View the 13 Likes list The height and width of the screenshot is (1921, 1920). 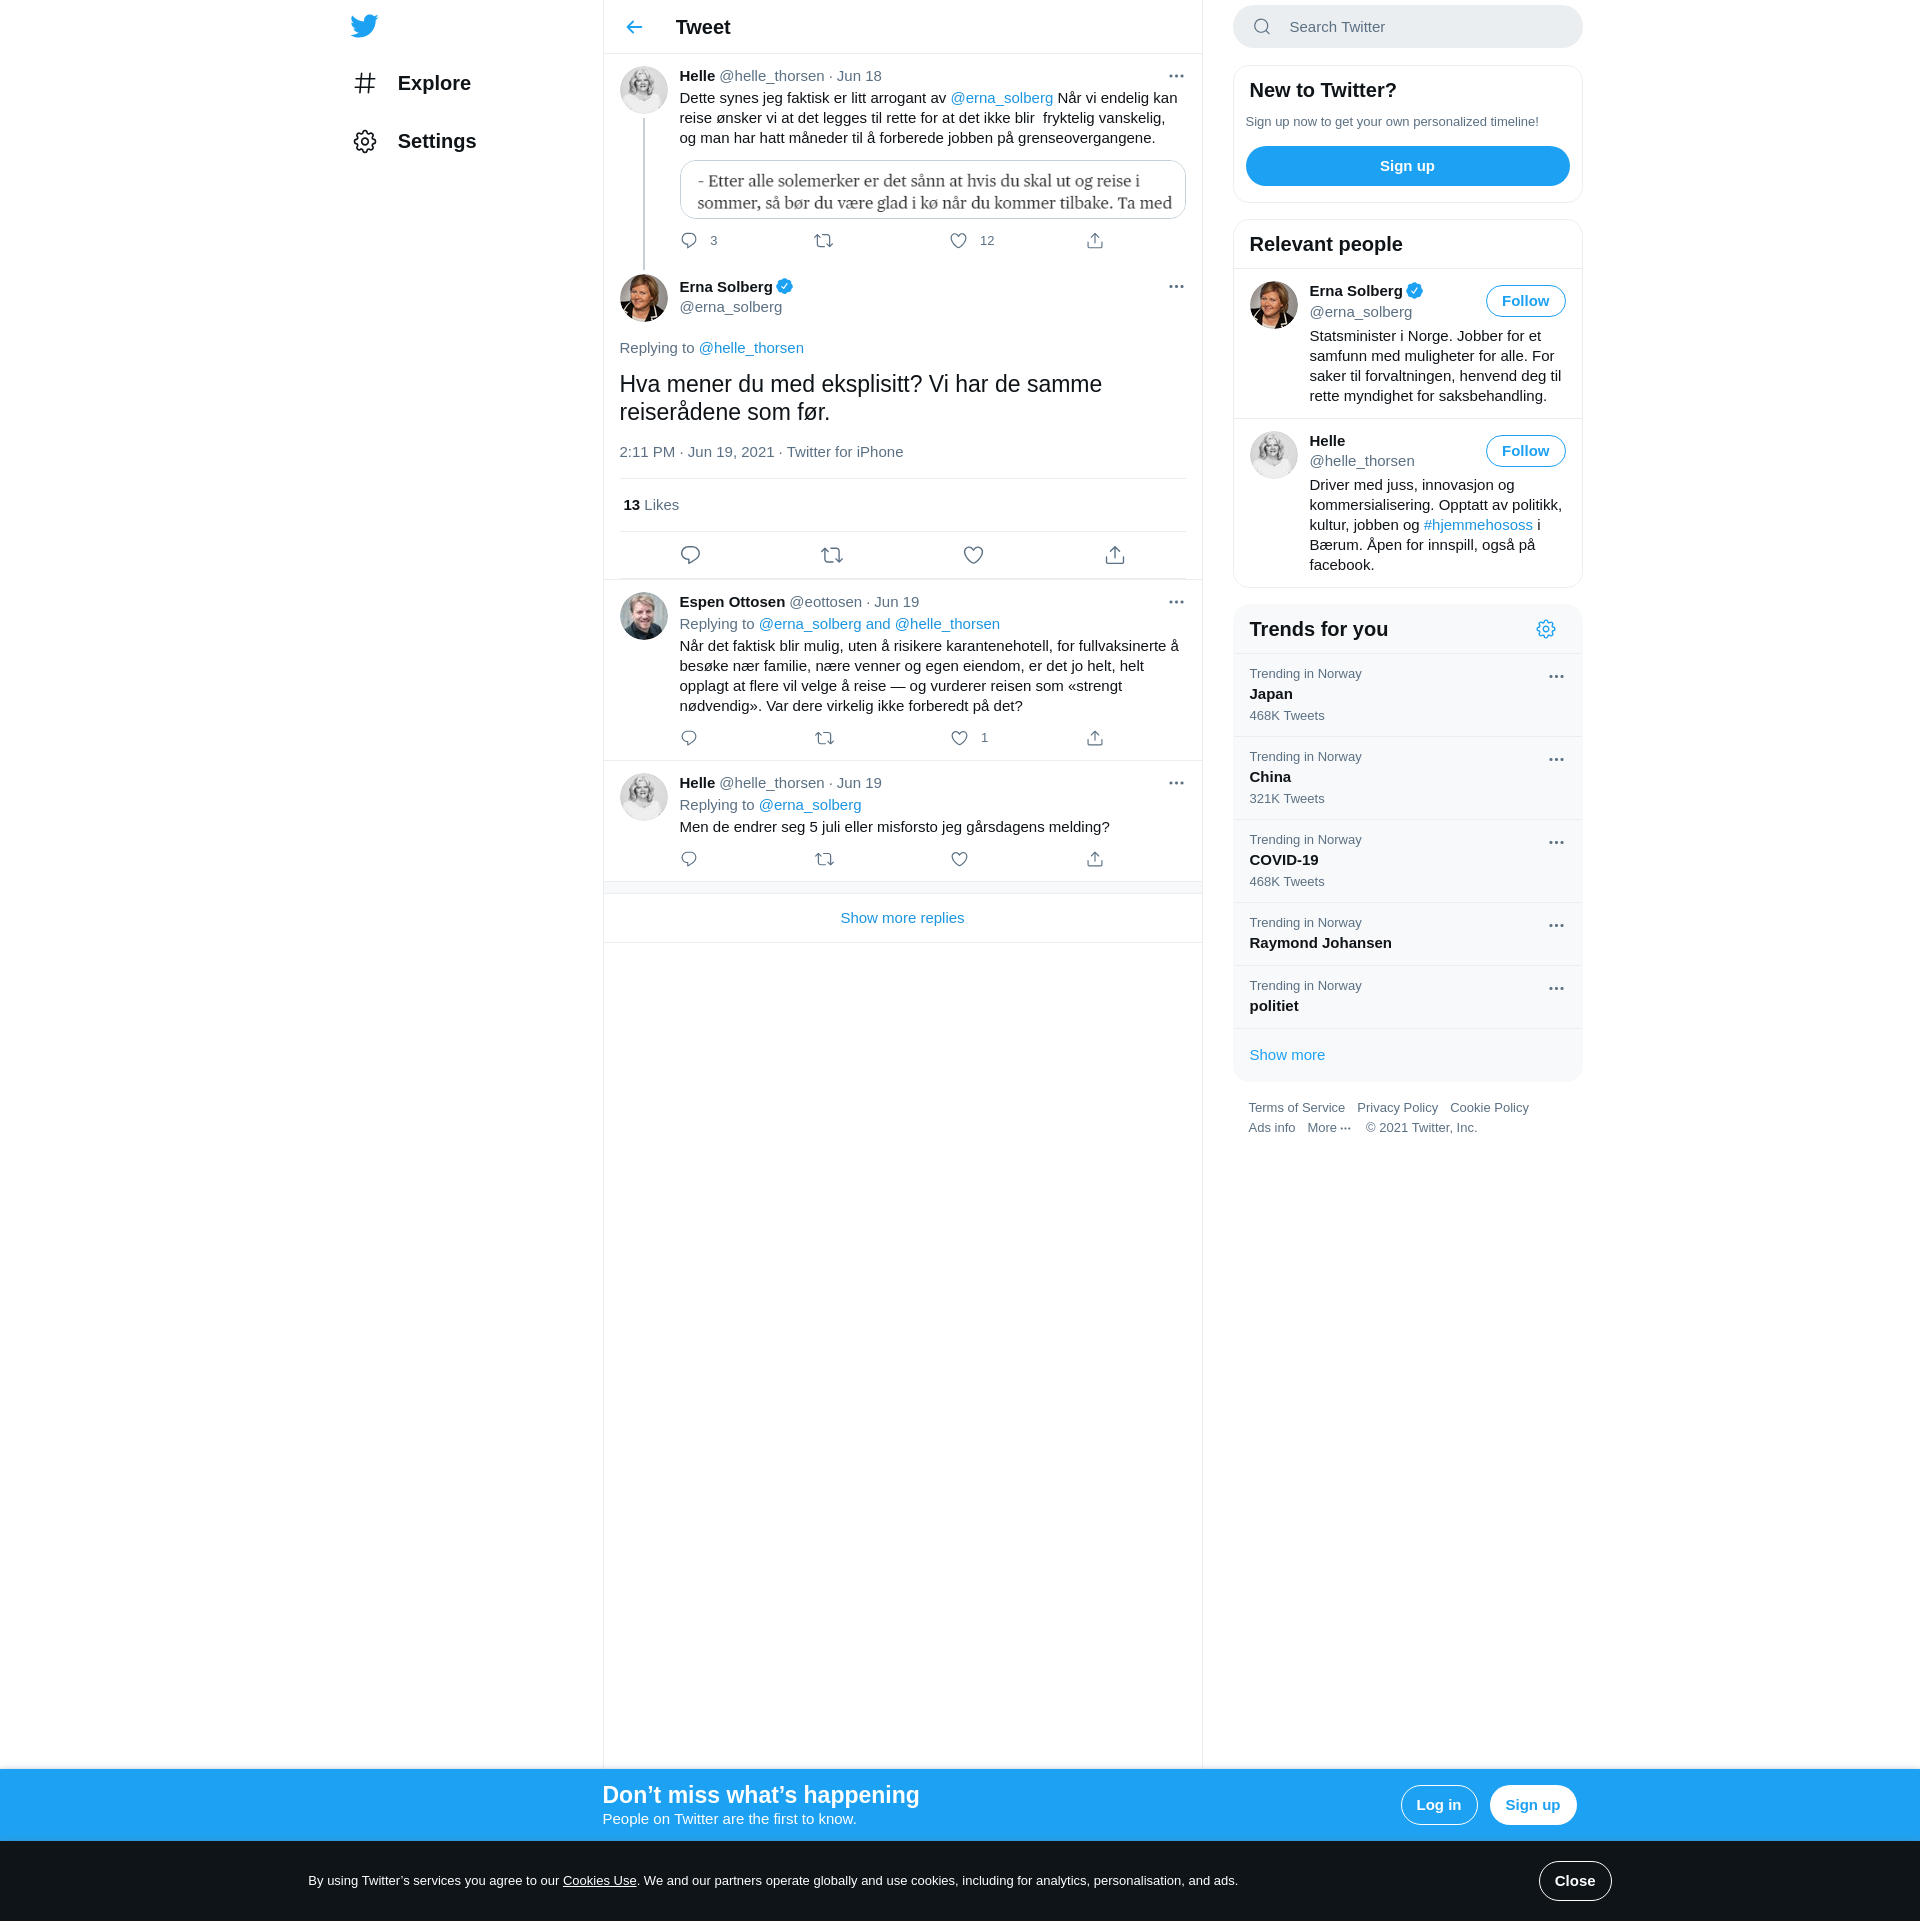click(651, 505)
